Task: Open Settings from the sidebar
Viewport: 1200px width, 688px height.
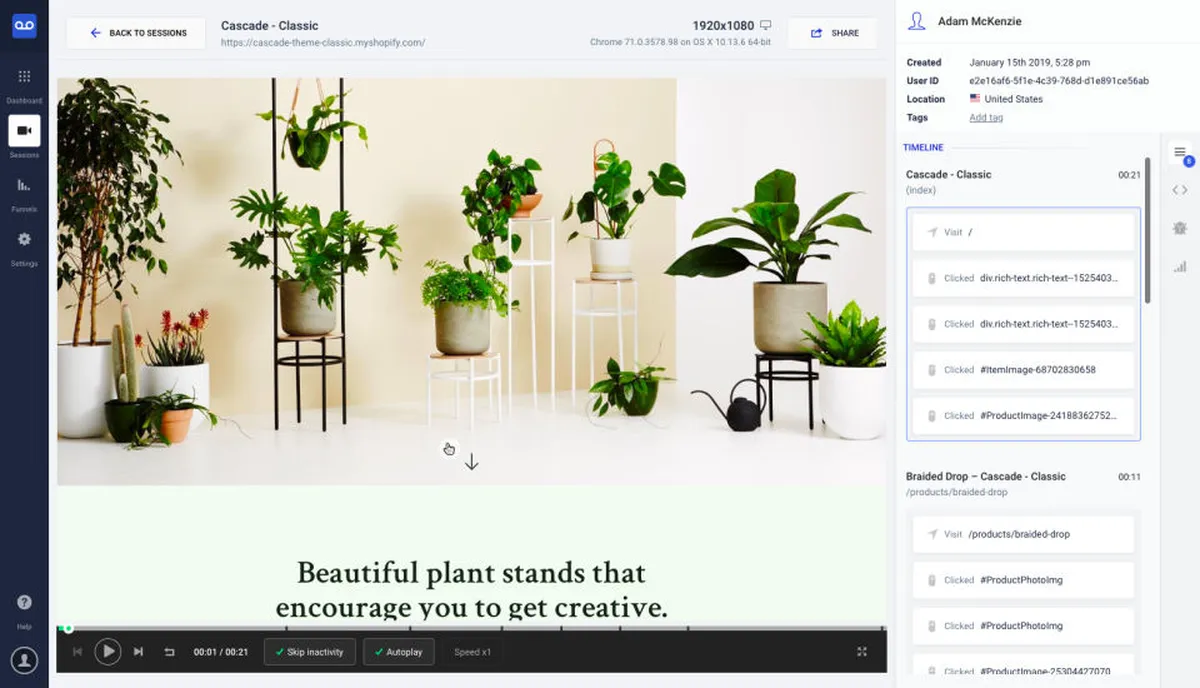Action: point(24,248)
